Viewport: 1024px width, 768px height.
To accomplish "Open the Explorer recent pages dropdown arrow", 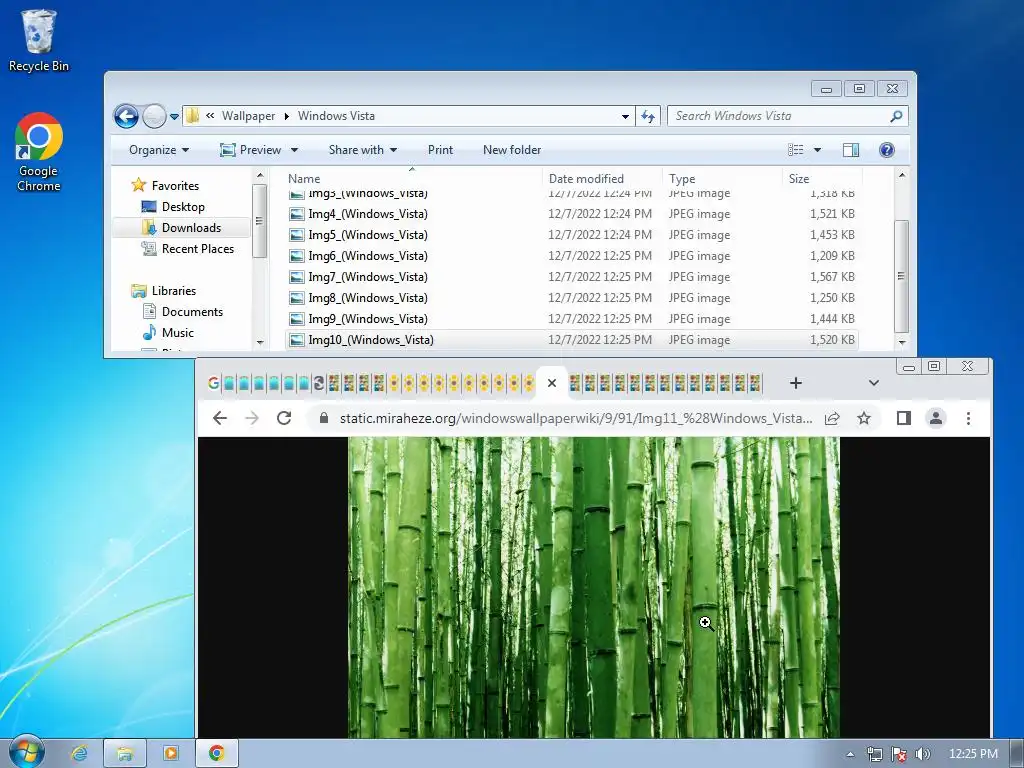I will pyautogui.click(x=174, y=117).
